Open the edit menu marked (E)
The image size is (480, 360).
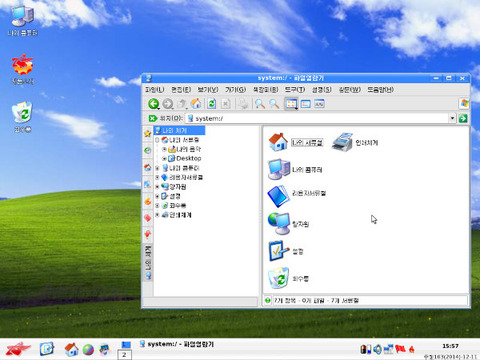point(181,90)
